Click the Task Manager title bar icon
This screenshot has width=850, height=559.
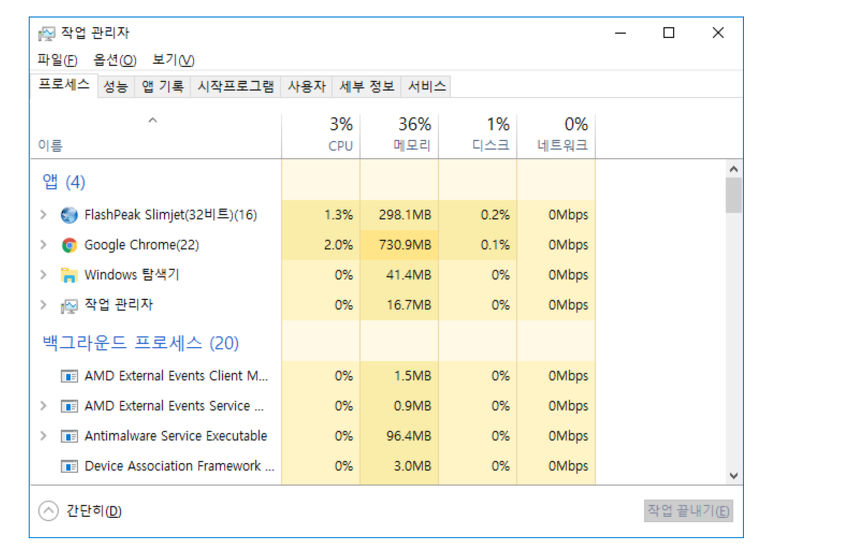(46, 33)
